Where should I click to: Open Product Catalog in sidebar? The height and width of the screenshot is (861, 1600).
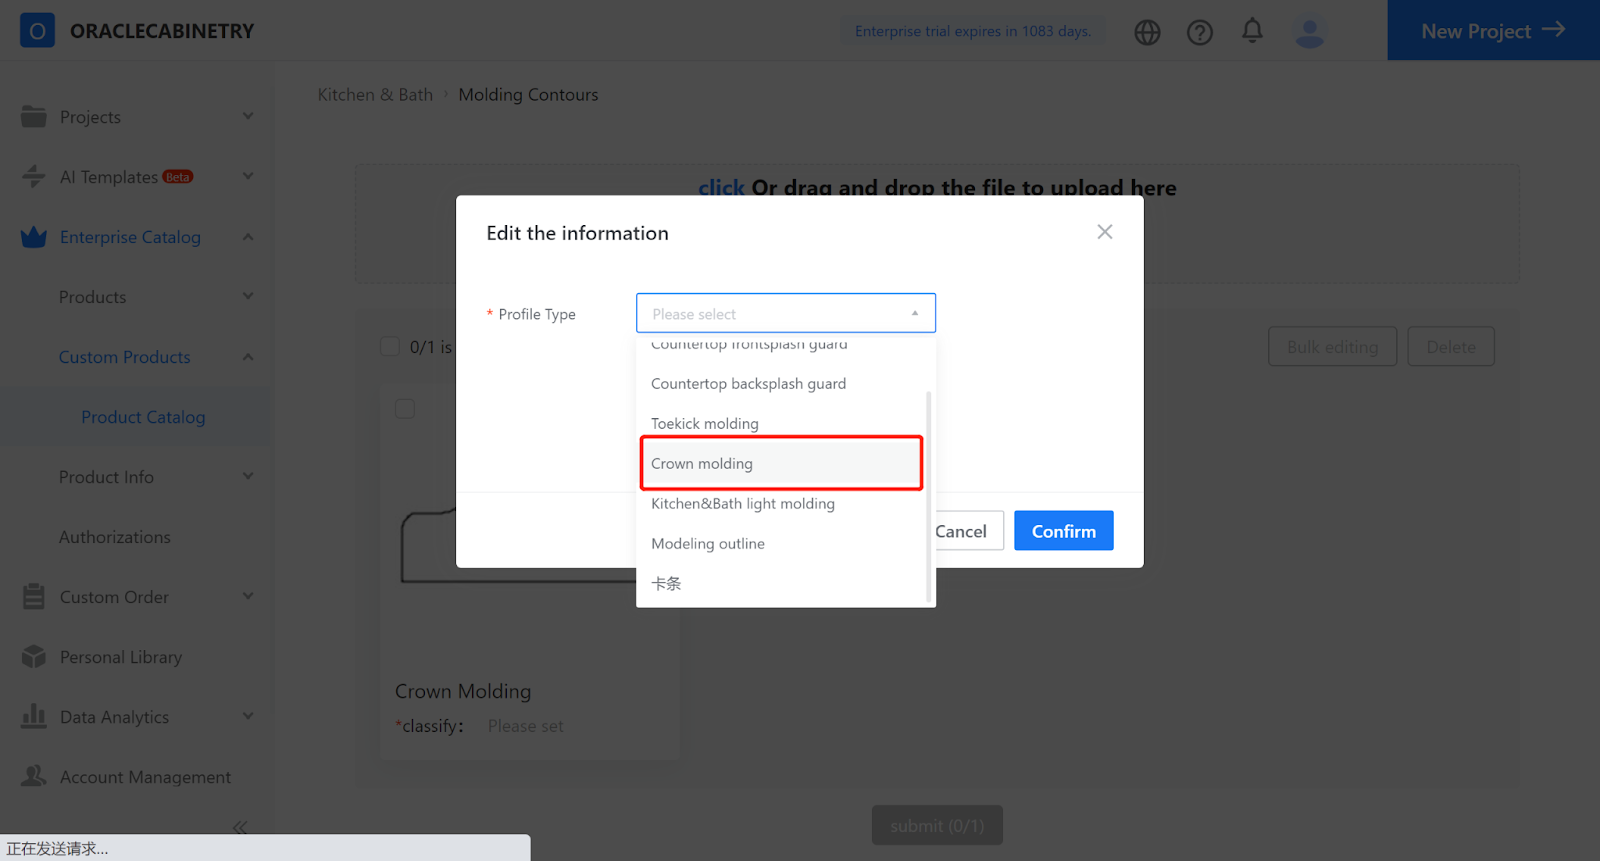tap(143, 417)
